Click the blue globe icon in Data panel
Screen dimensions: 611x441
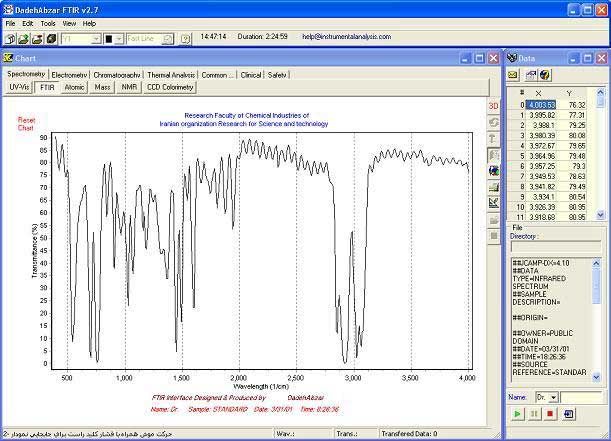545,75
